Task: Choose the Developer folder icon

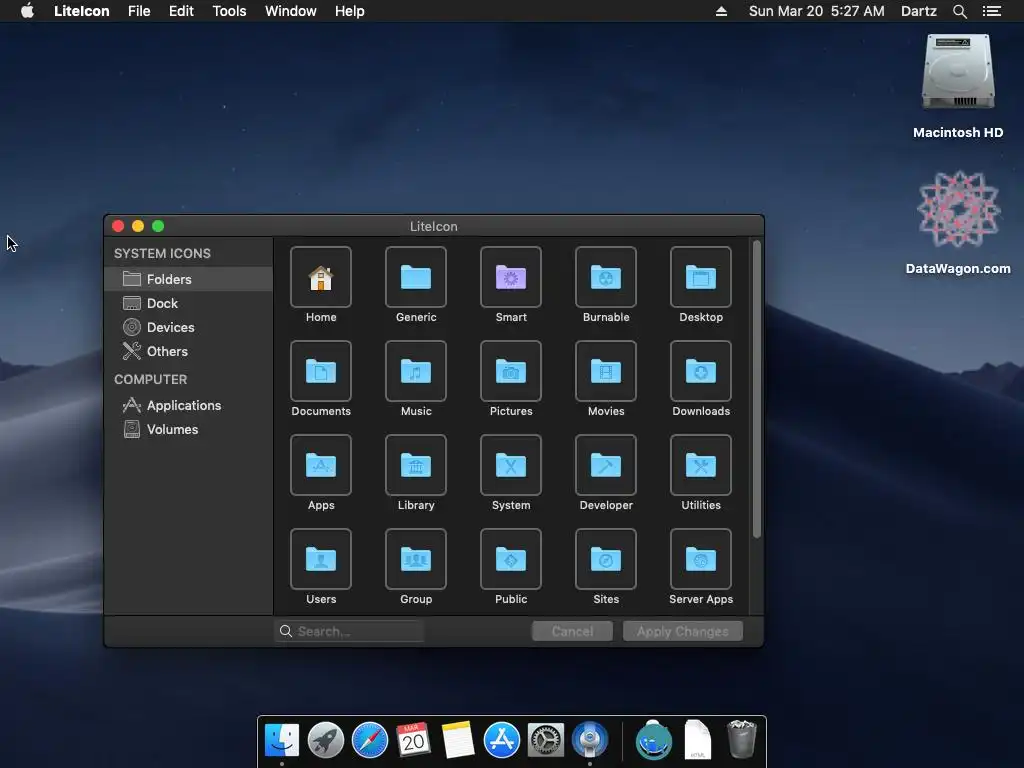Action: pos(606,465)
